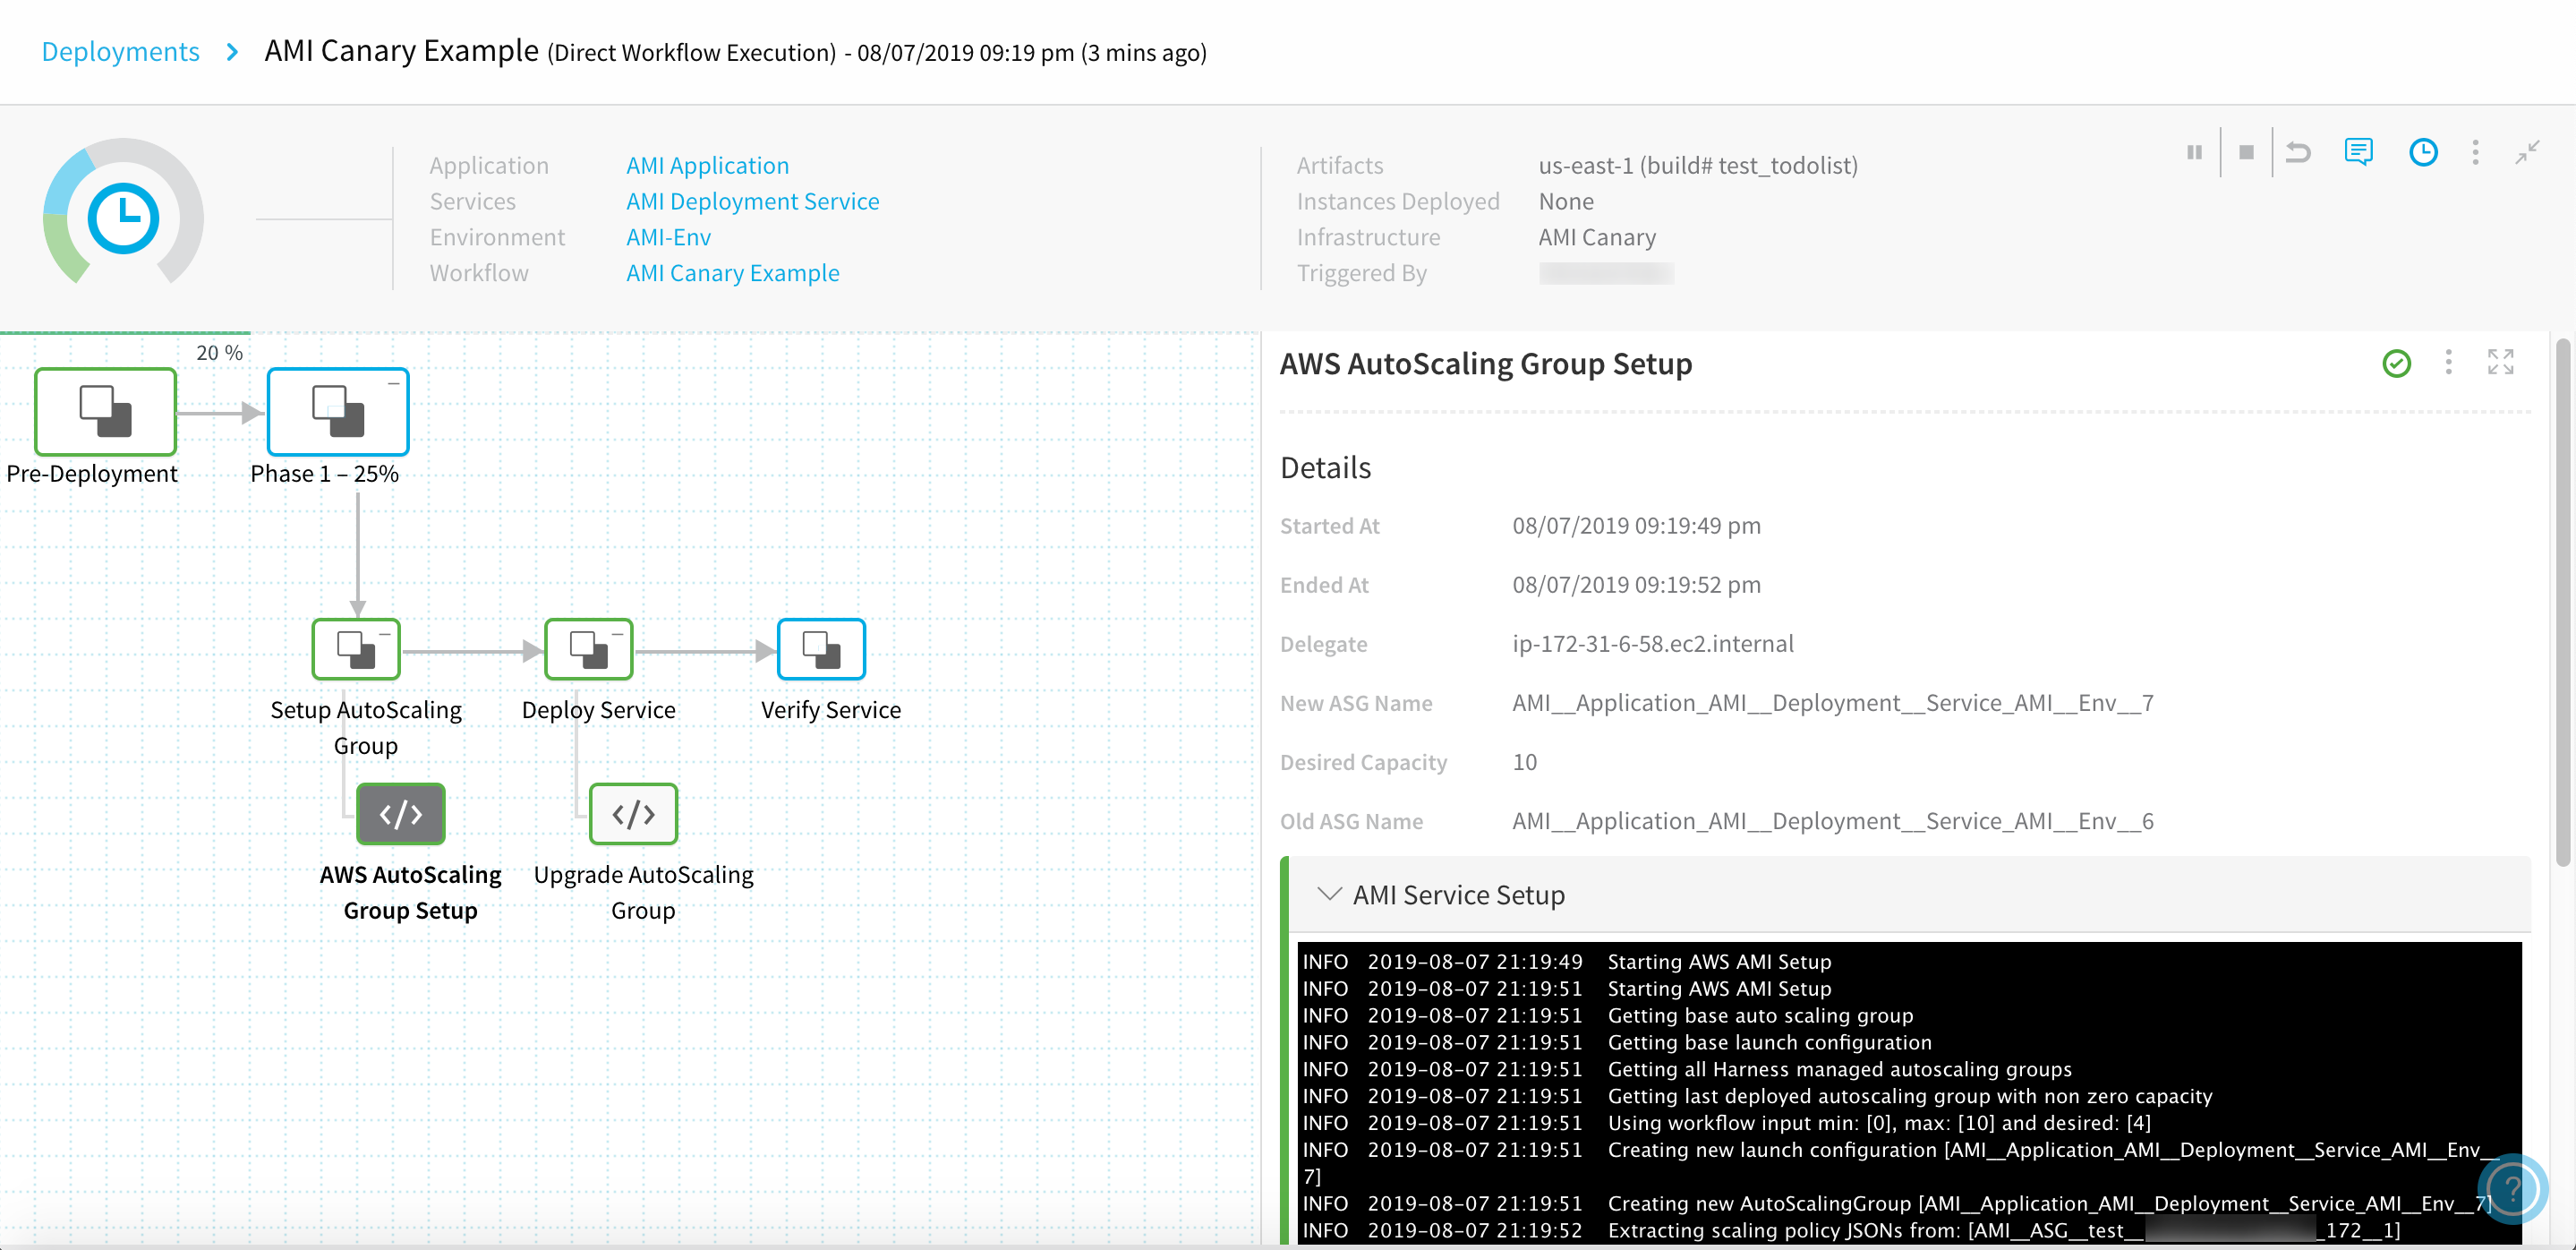This screenshot has width=2576, height=1250.
Task: Open AWS AutoScaling Group Setup step options menu
Action: 2448,362
